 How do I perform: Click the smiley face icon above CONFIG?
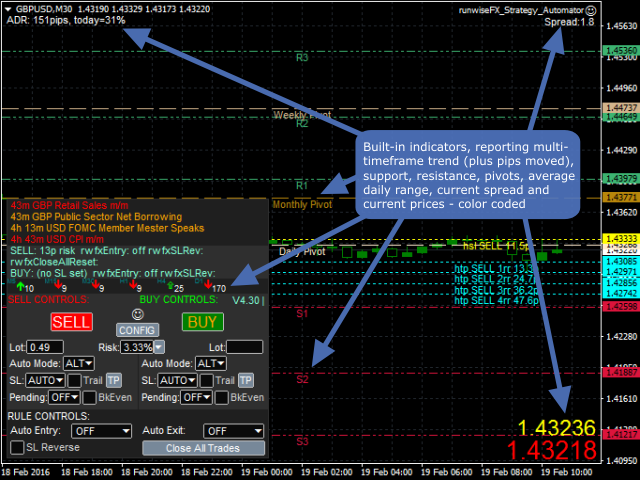pos(137,313)
